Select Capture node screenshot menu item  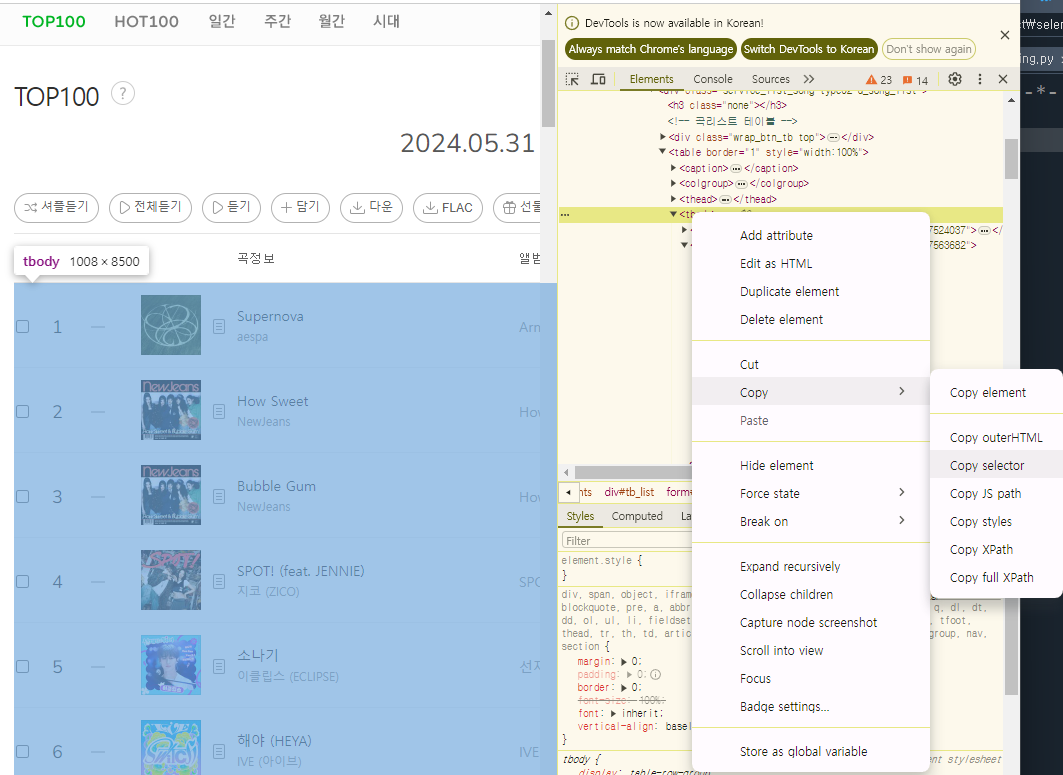click(x=808, y=623)
